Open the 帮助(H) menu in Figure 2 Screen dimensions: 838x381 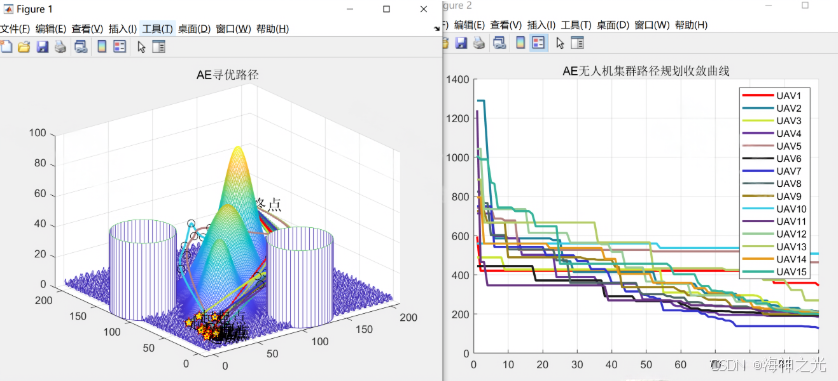(x=691, y=25)
